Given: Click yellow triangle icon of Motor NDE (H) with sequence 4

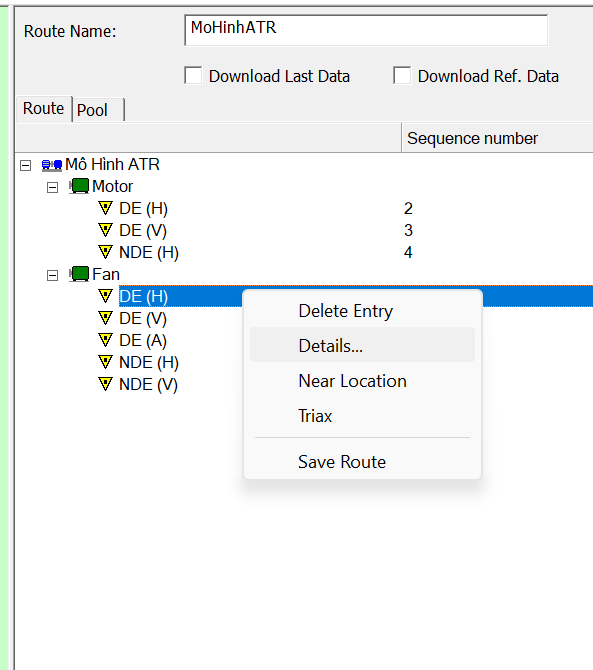Looking at the screenshot, I should click(105, 252).
